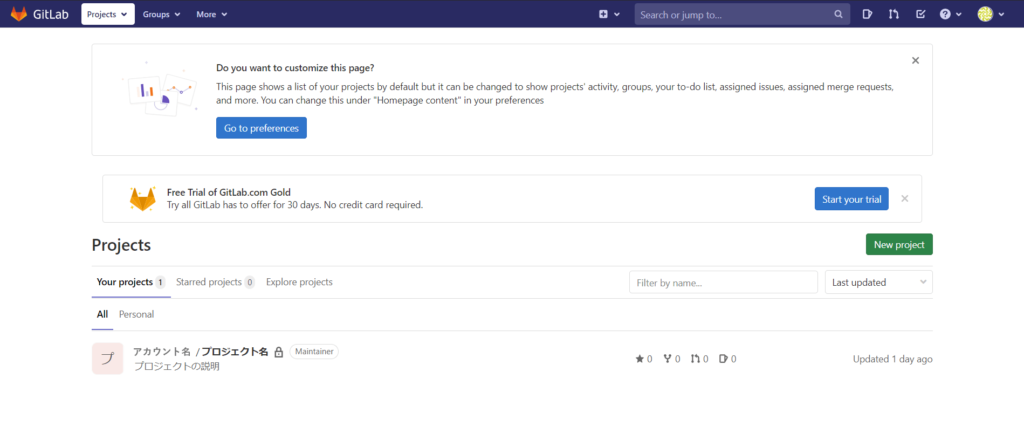Image resolution: width=1024 pixels, height=447 pixels.
Task: Click the New project button
Action: pyautogui.click(x=899, y=244)
